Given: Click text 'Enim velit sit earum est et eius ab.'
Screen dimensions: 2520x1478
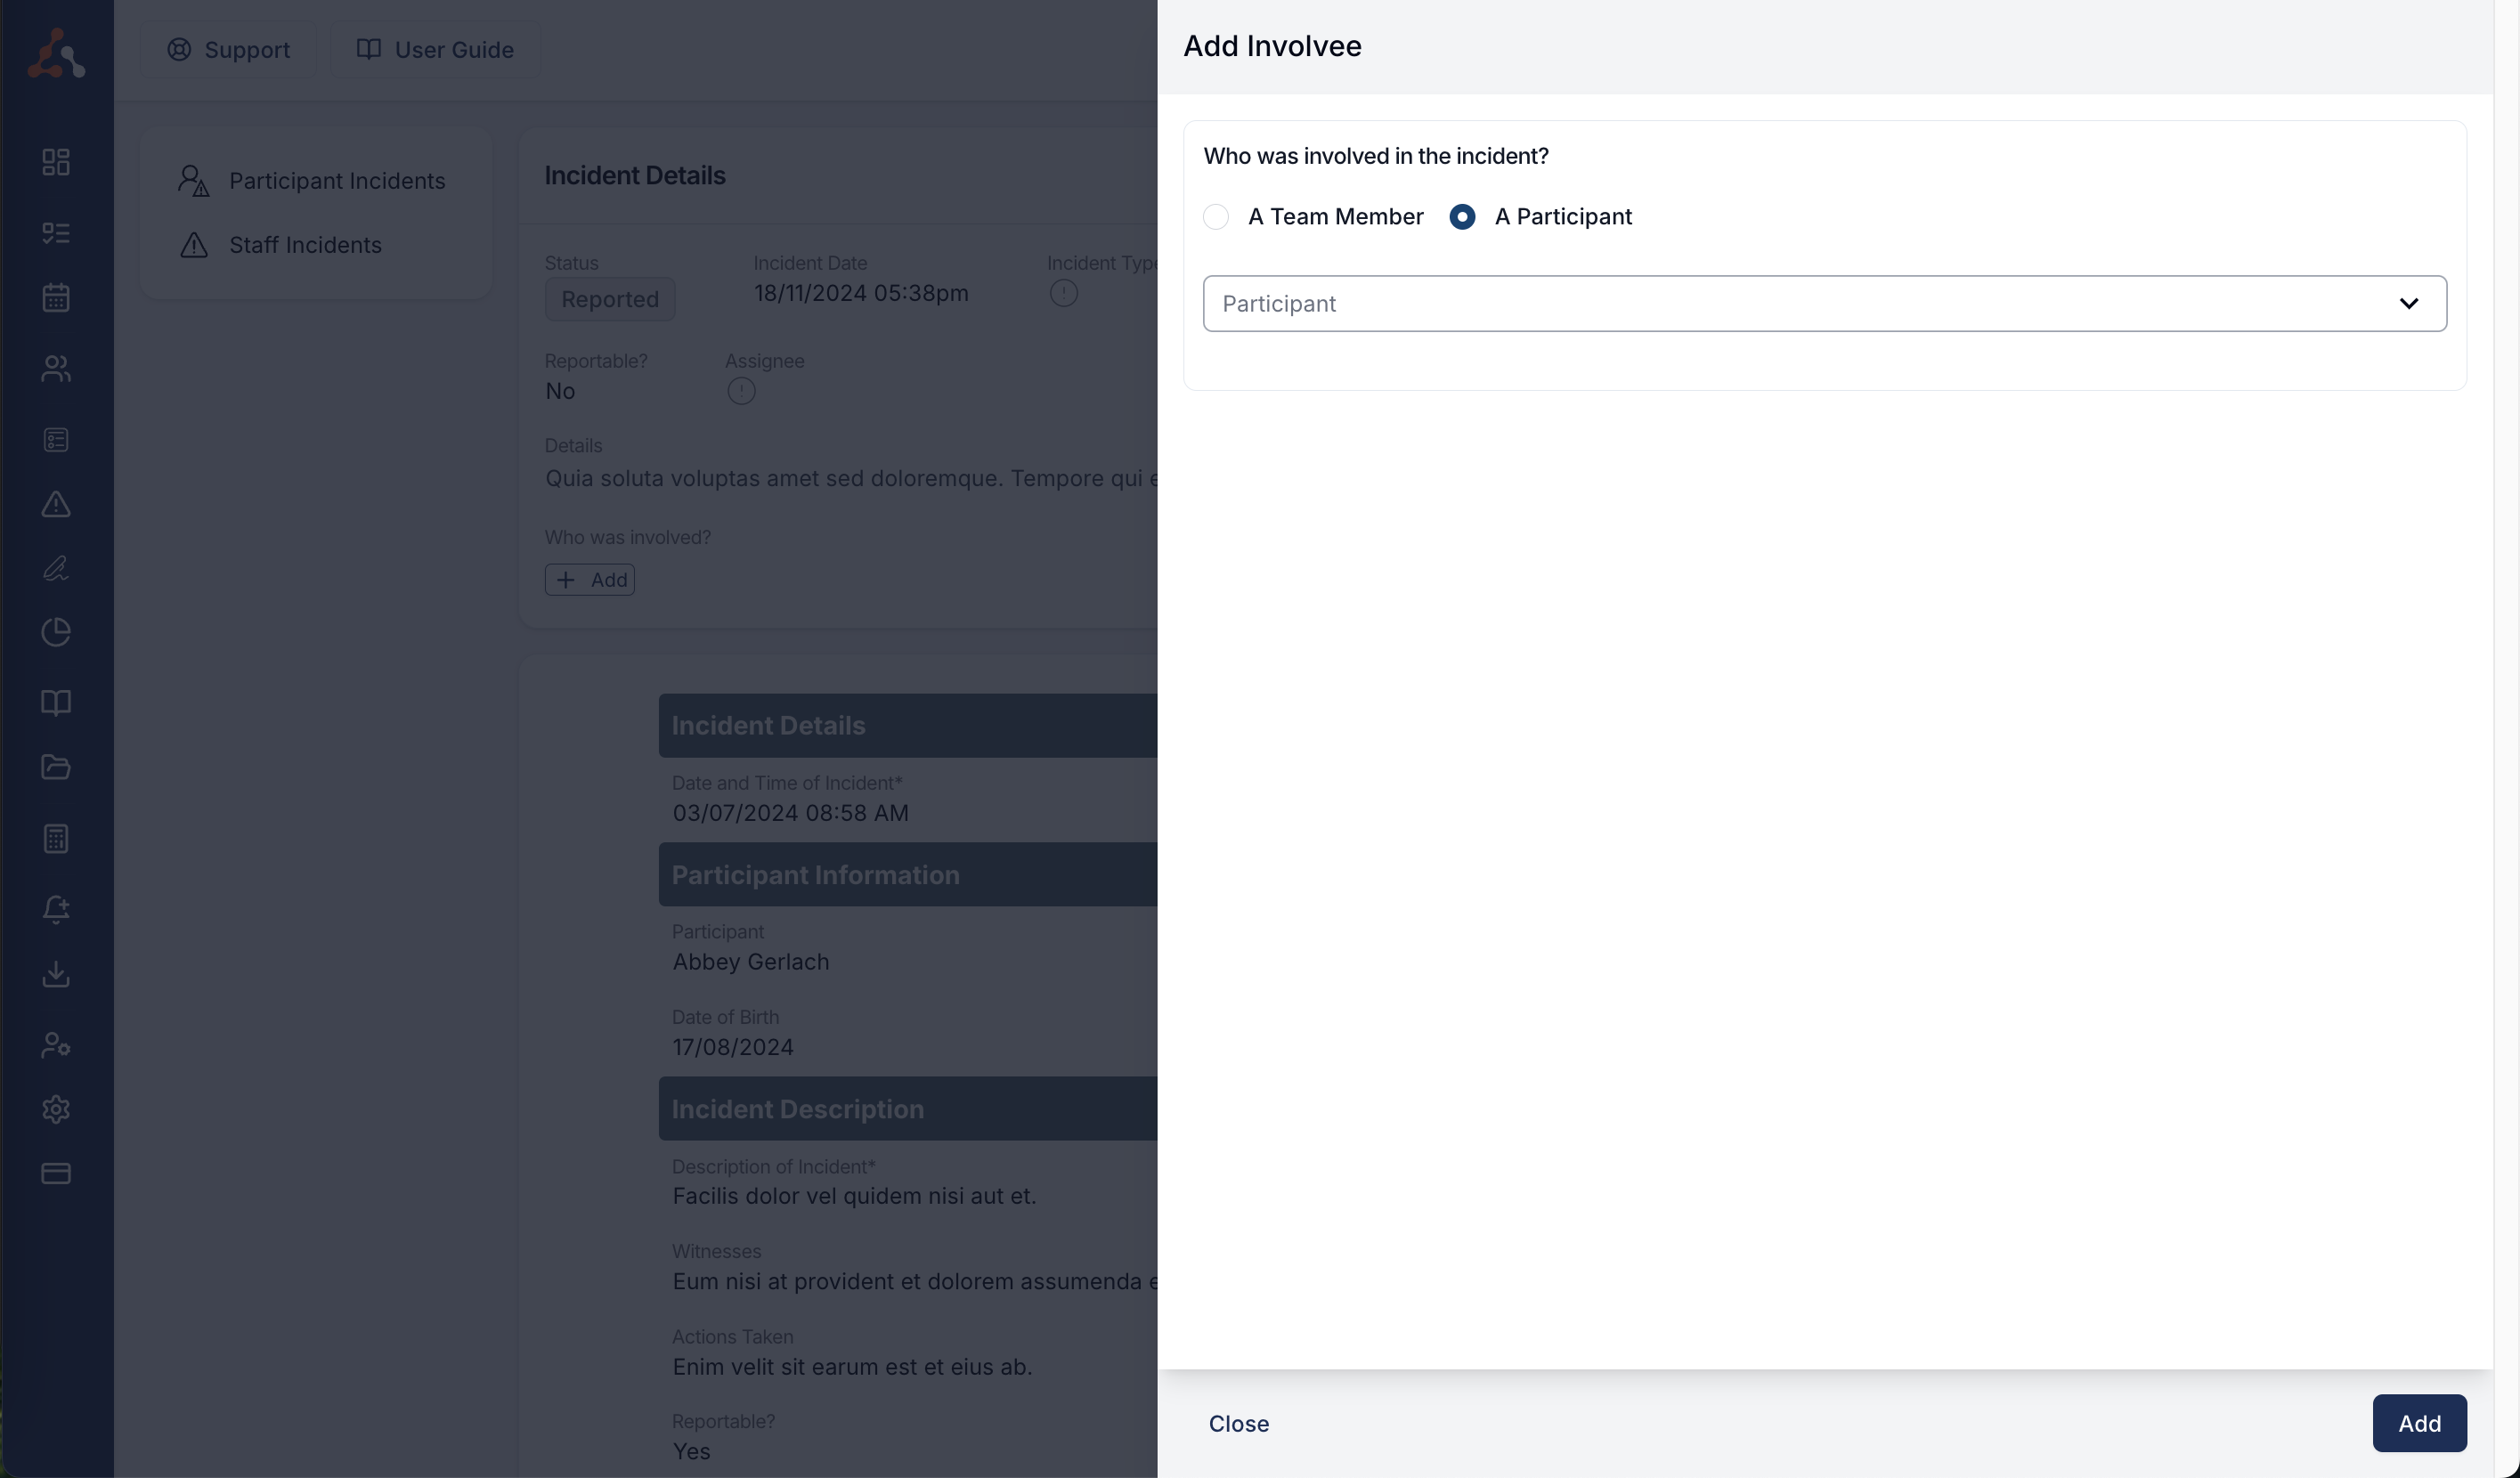Looking at the screenshot, I should pos(852,1367).
